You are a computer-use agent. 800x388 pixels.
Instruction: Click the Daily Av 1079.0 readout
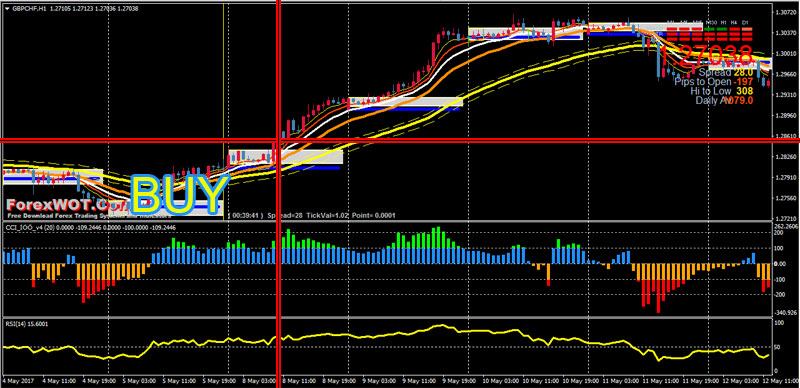[724, 101]
